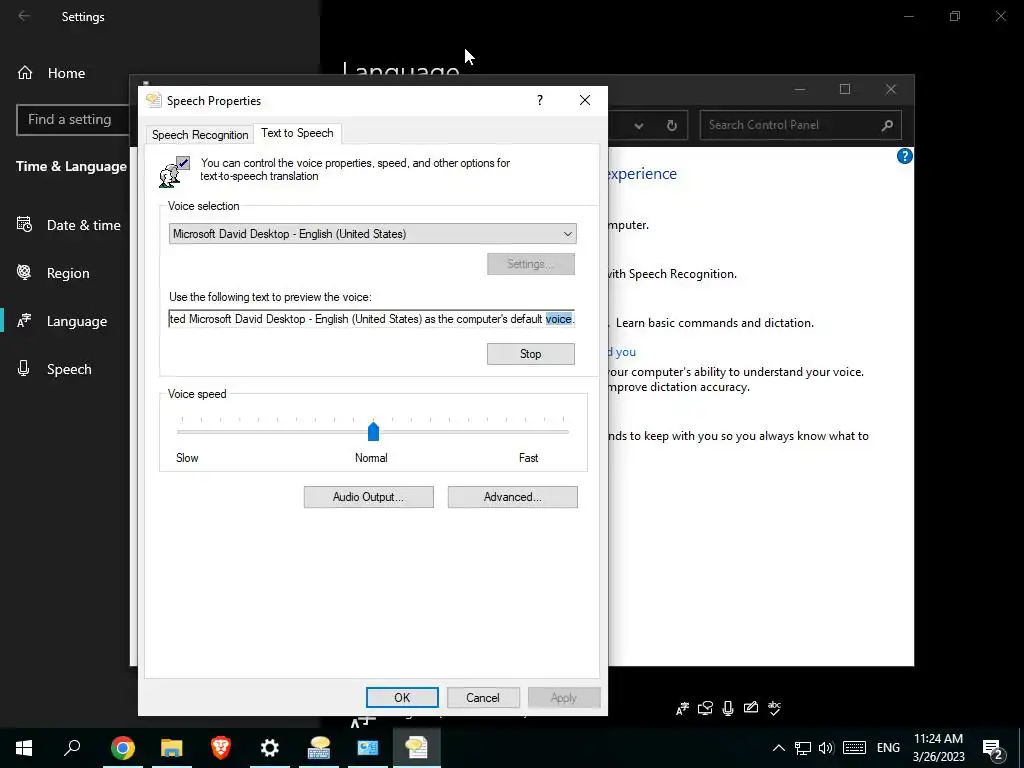Close the Speech Properties dialog
1024x768 pixels.
point(585,100)
